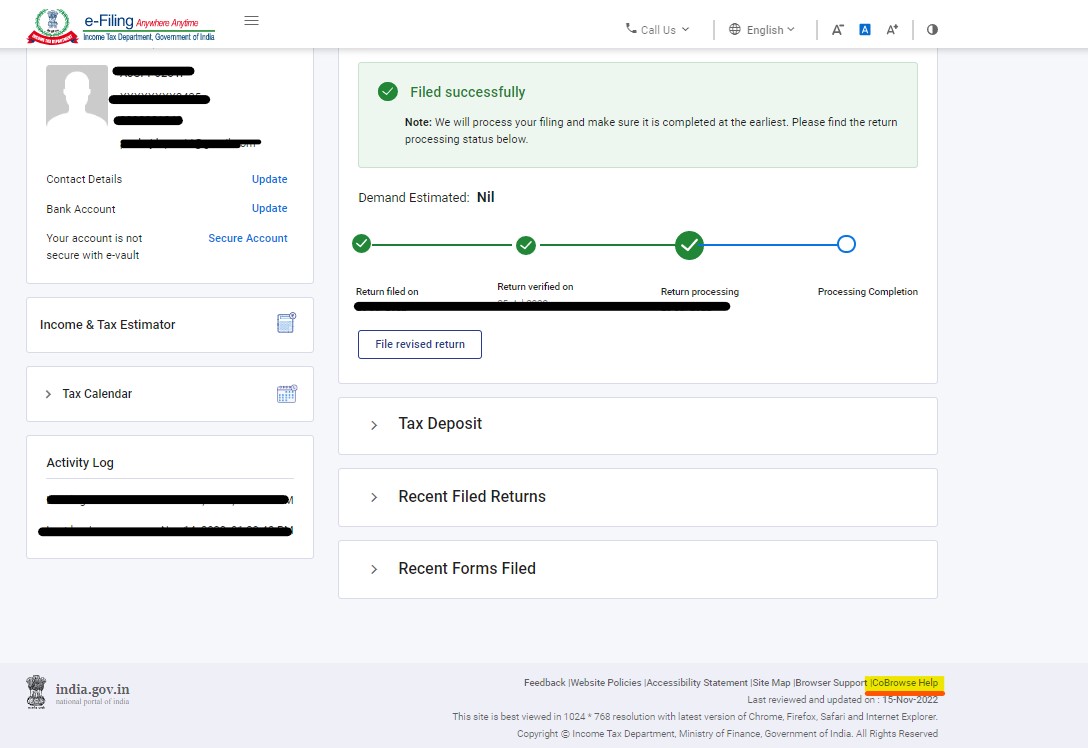Screen dimensions: 1088x748
Task: Increase text size using the A+ icon
Action: 891,29
